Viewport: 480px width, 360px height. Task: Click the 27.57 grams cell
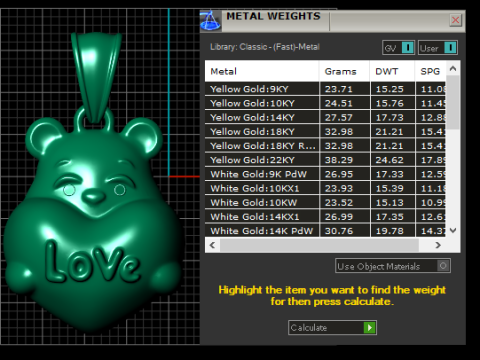[x=345, y=117]
